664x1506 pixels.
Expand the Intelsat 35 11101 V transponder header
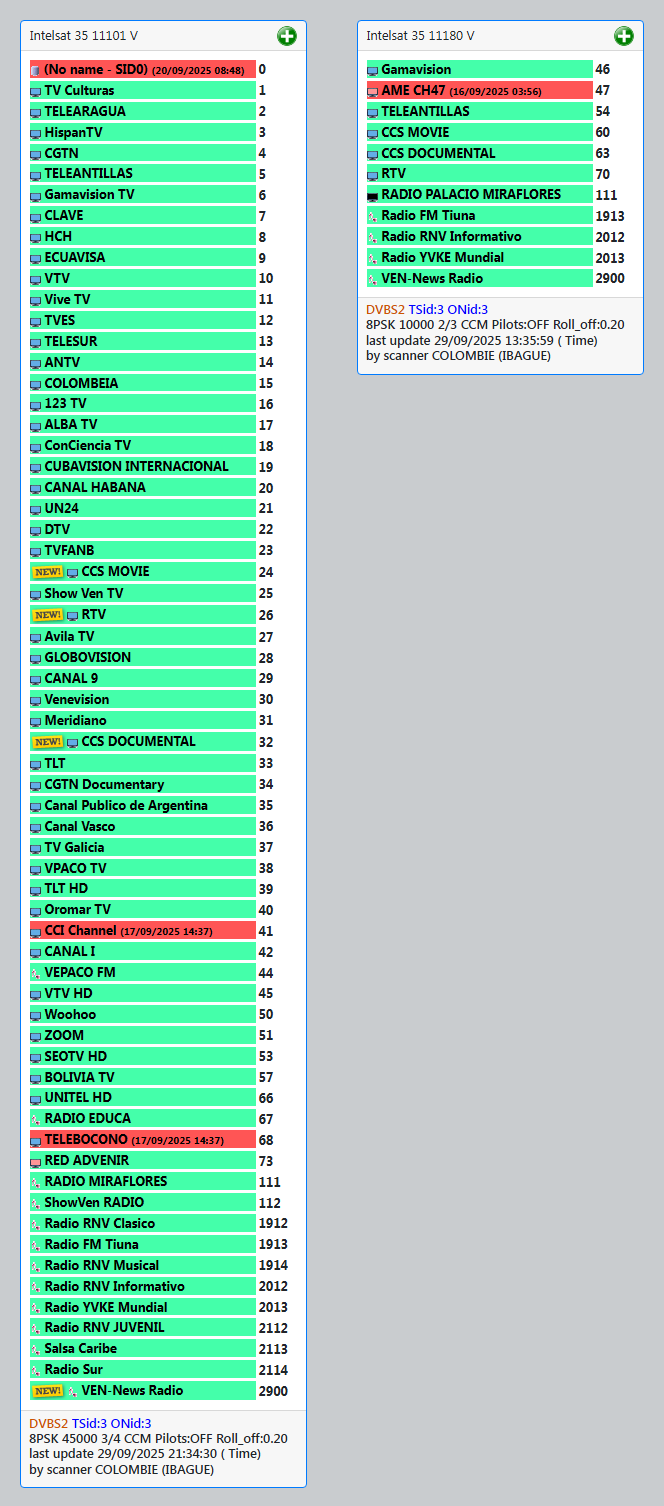pos(84,36)
